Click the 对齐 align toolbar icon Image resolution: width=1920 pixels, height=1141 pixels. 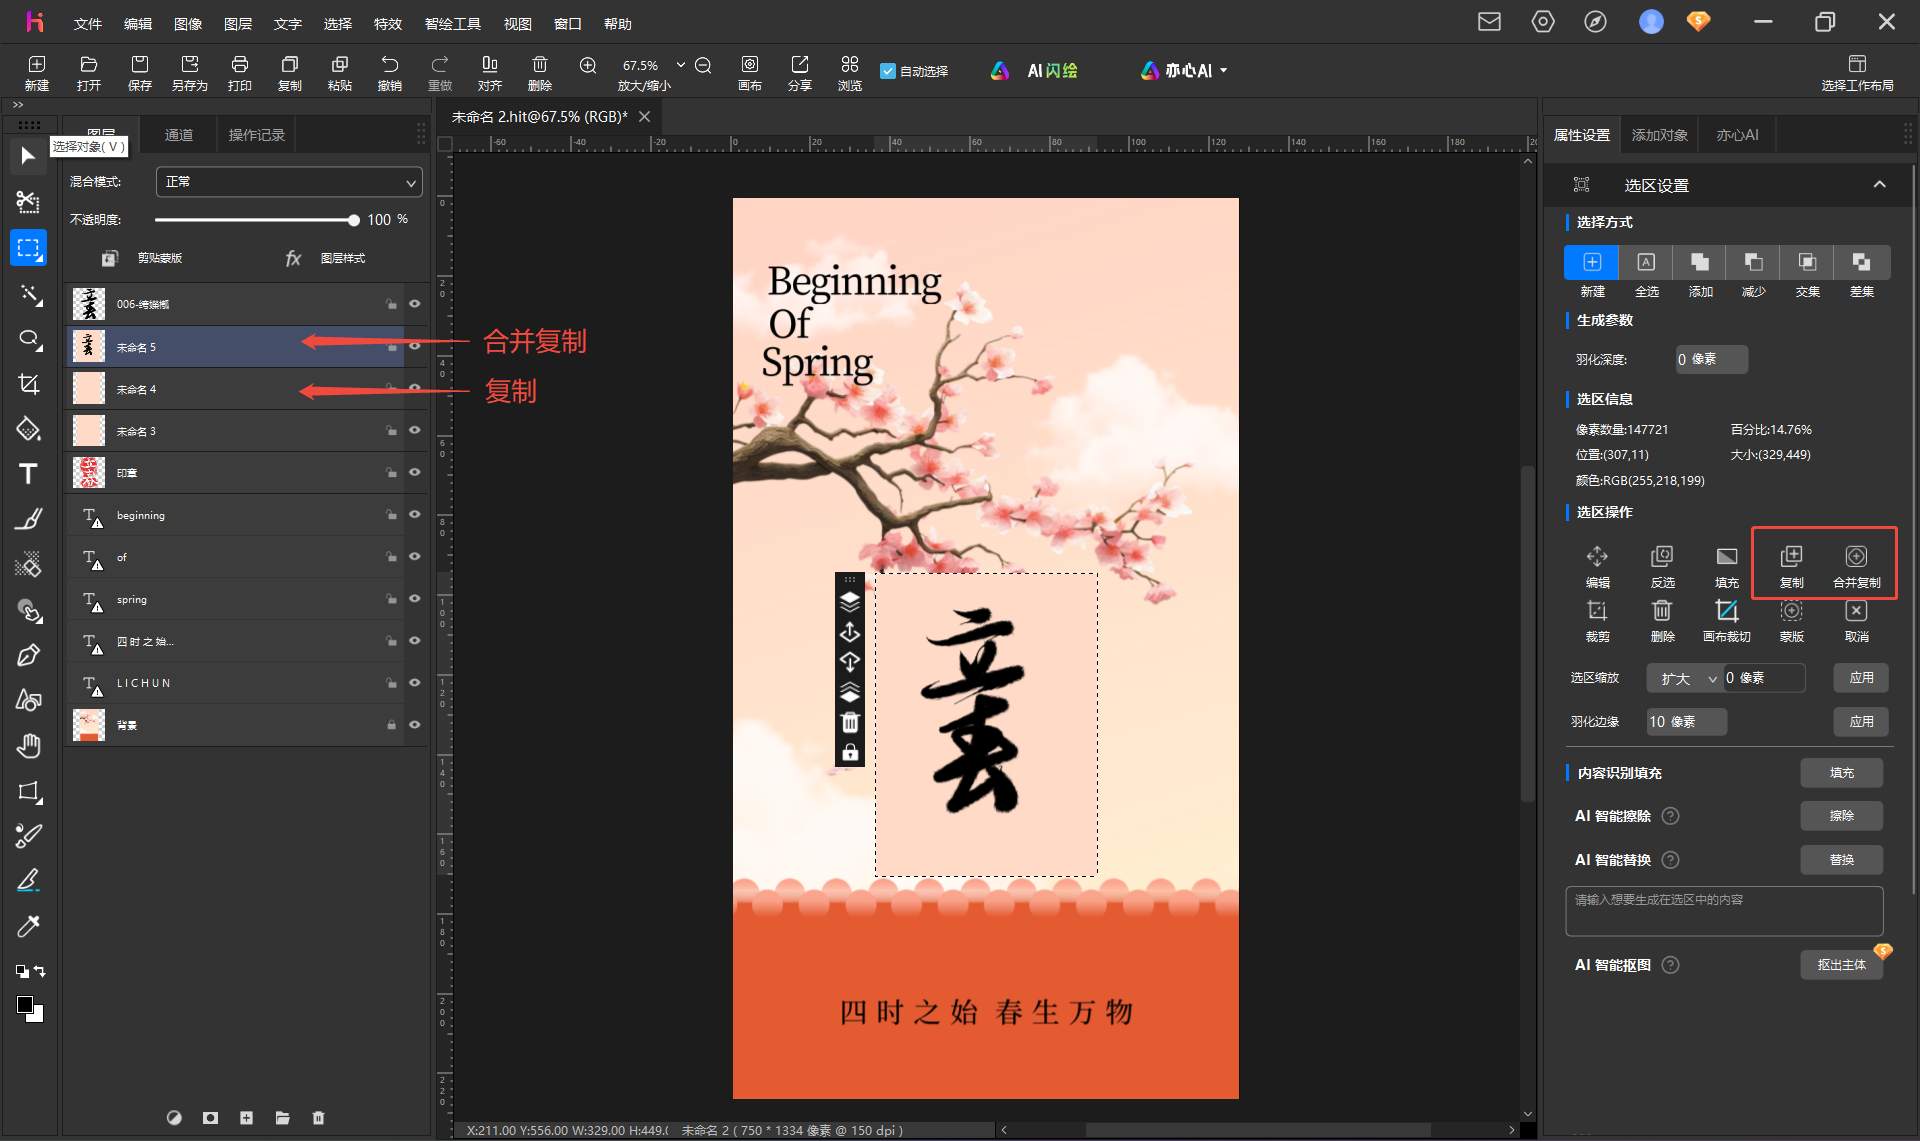point(490,65)
